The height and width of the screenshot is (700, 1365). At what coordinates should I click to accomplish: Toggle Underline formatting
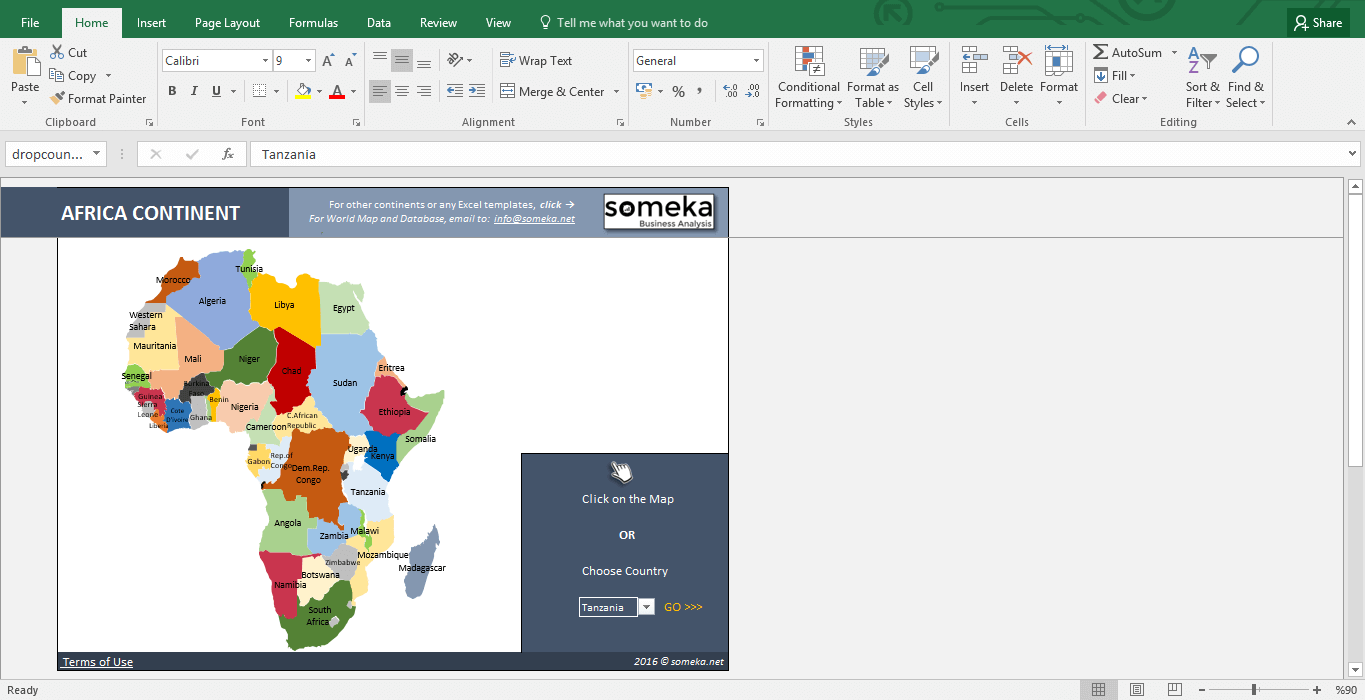tap(216, 91)
